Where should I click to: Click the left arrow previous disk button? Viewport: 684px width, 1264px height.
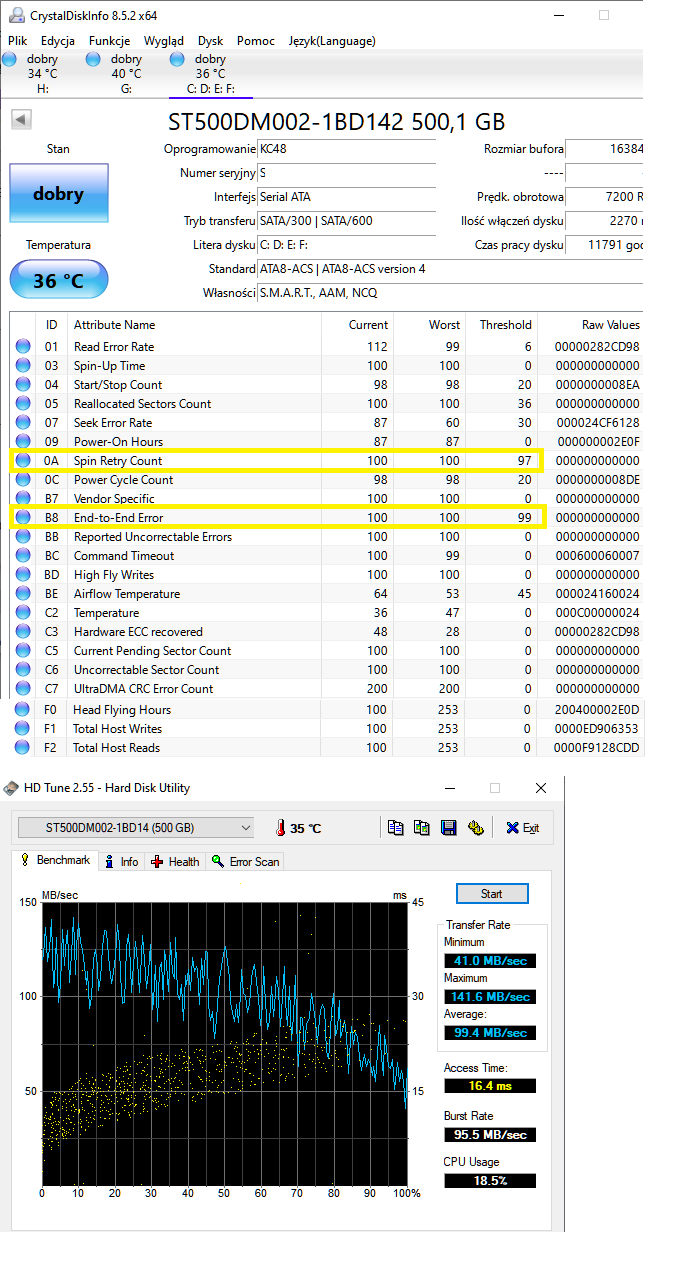[20, 120]
